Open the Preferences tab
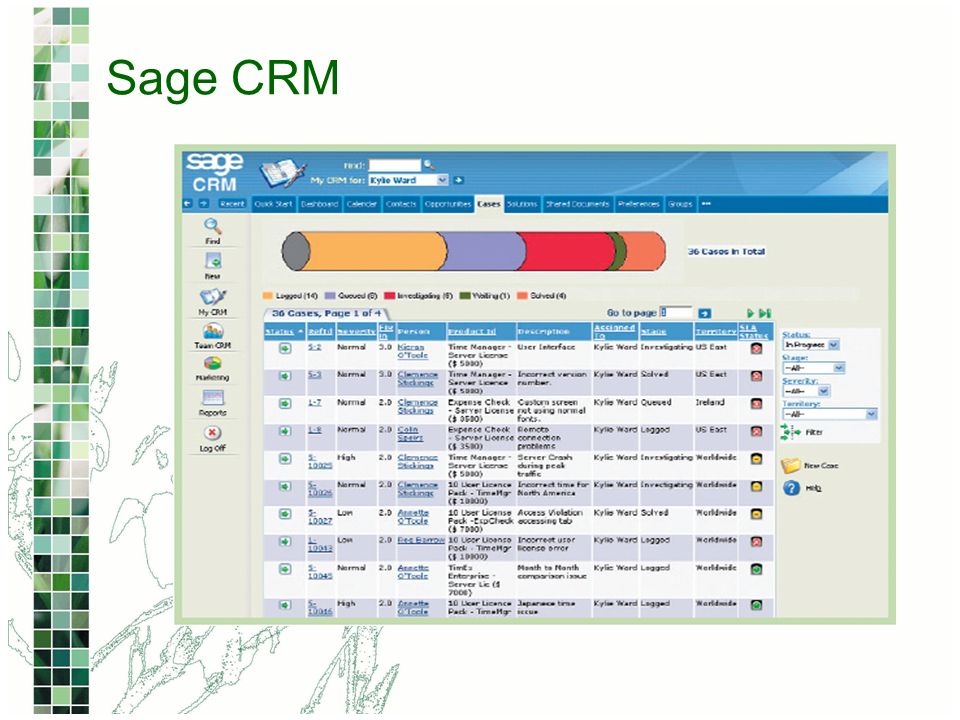960x720 pixels. click(638, 204)
